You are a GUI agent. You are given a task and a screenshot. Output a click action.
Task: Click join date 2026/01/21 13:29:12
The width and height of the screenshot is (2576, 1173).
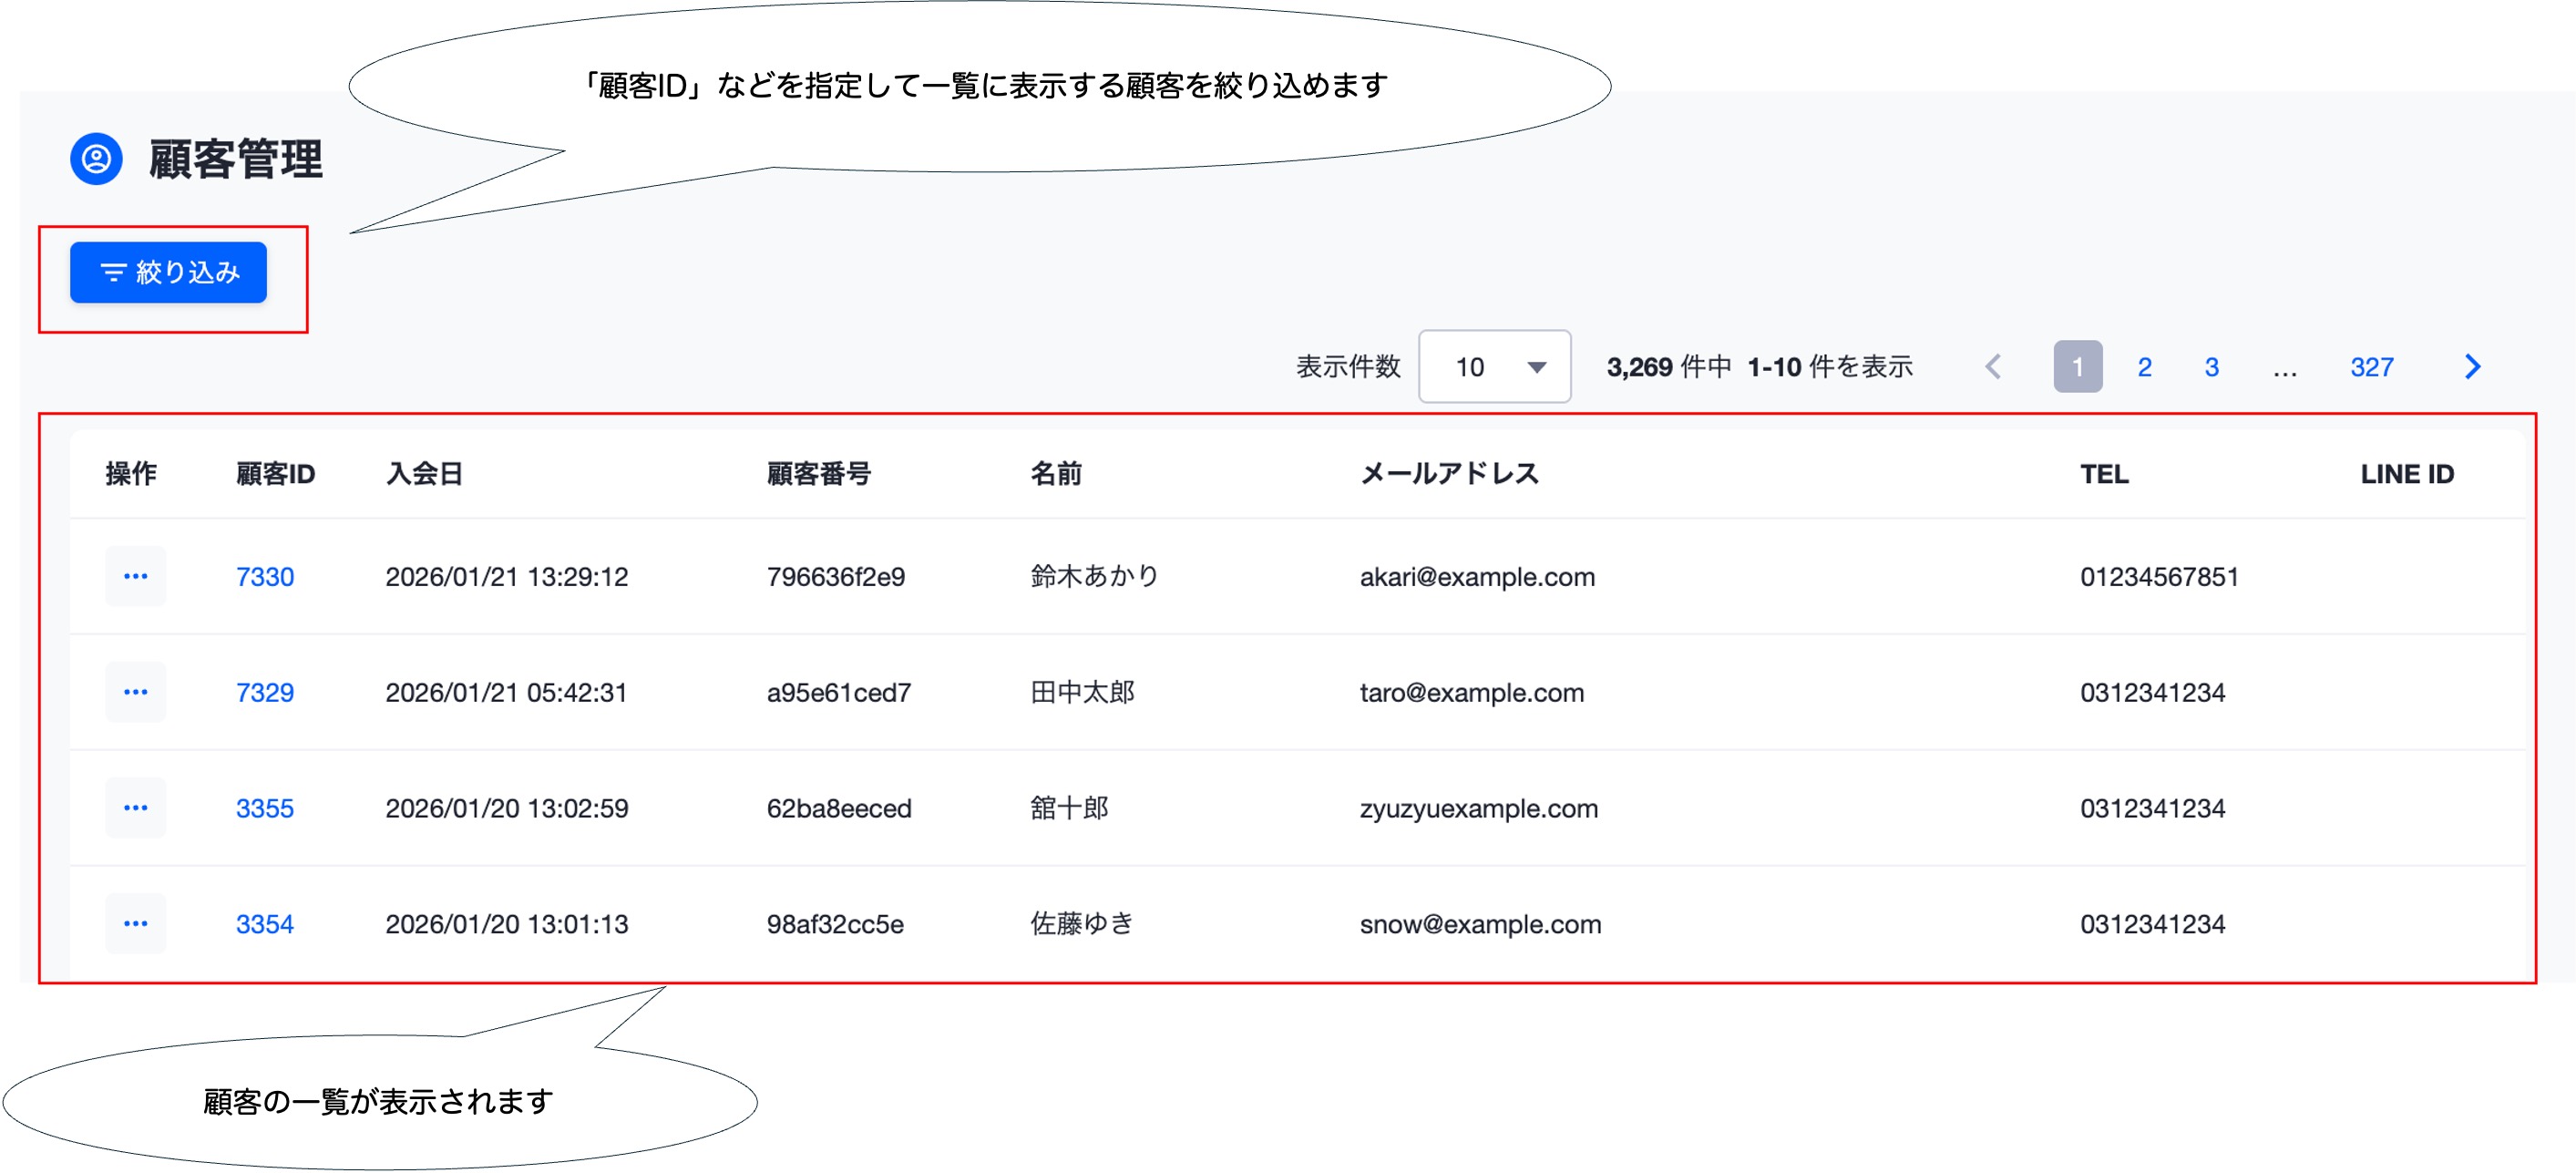tap(507, 577)
